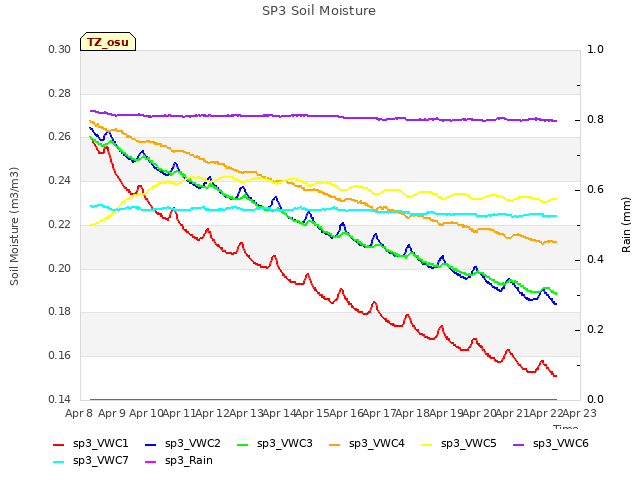Image resolution: width=640 pixels, height=480 pixels.
Task: Select the sp3_VWC7 legend entry
Action: click(91, 460)
